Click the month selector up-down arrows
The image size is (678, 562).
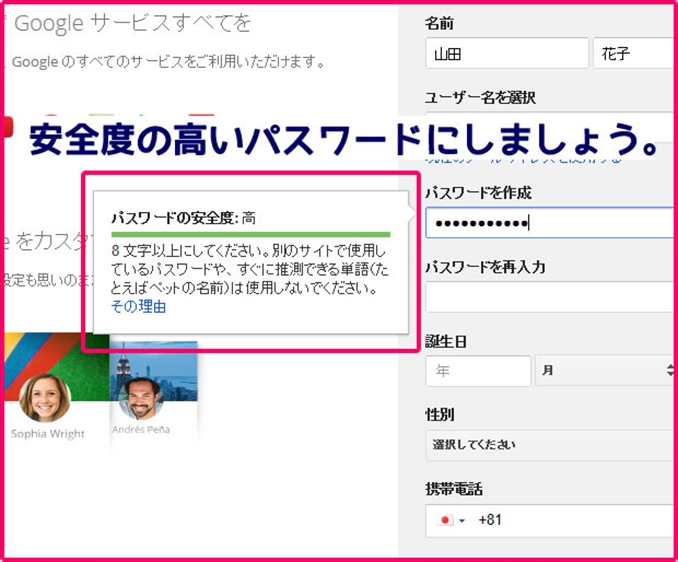click(x=670, y=370)
